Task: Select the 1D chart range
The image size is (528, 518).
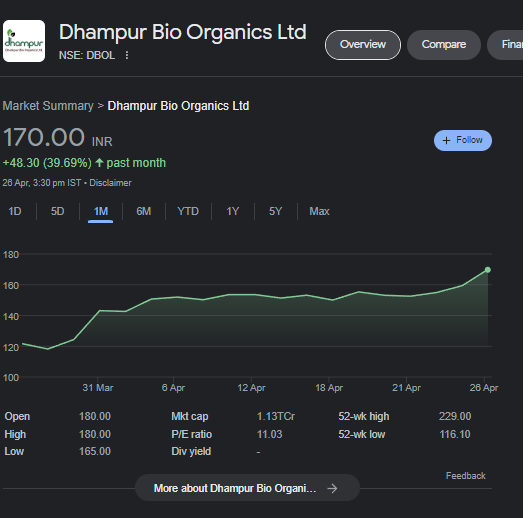Action: click(x=15, y=211)
